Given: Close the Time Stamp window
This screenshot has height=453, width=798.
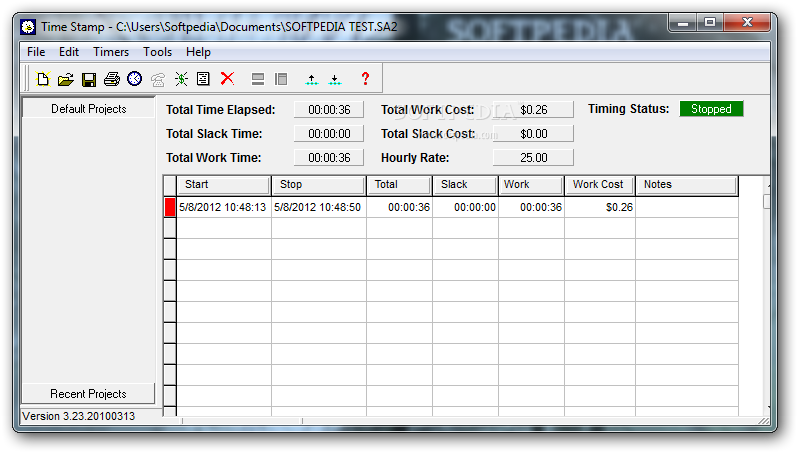Looking at the screenshot, I should click(747, 22).
